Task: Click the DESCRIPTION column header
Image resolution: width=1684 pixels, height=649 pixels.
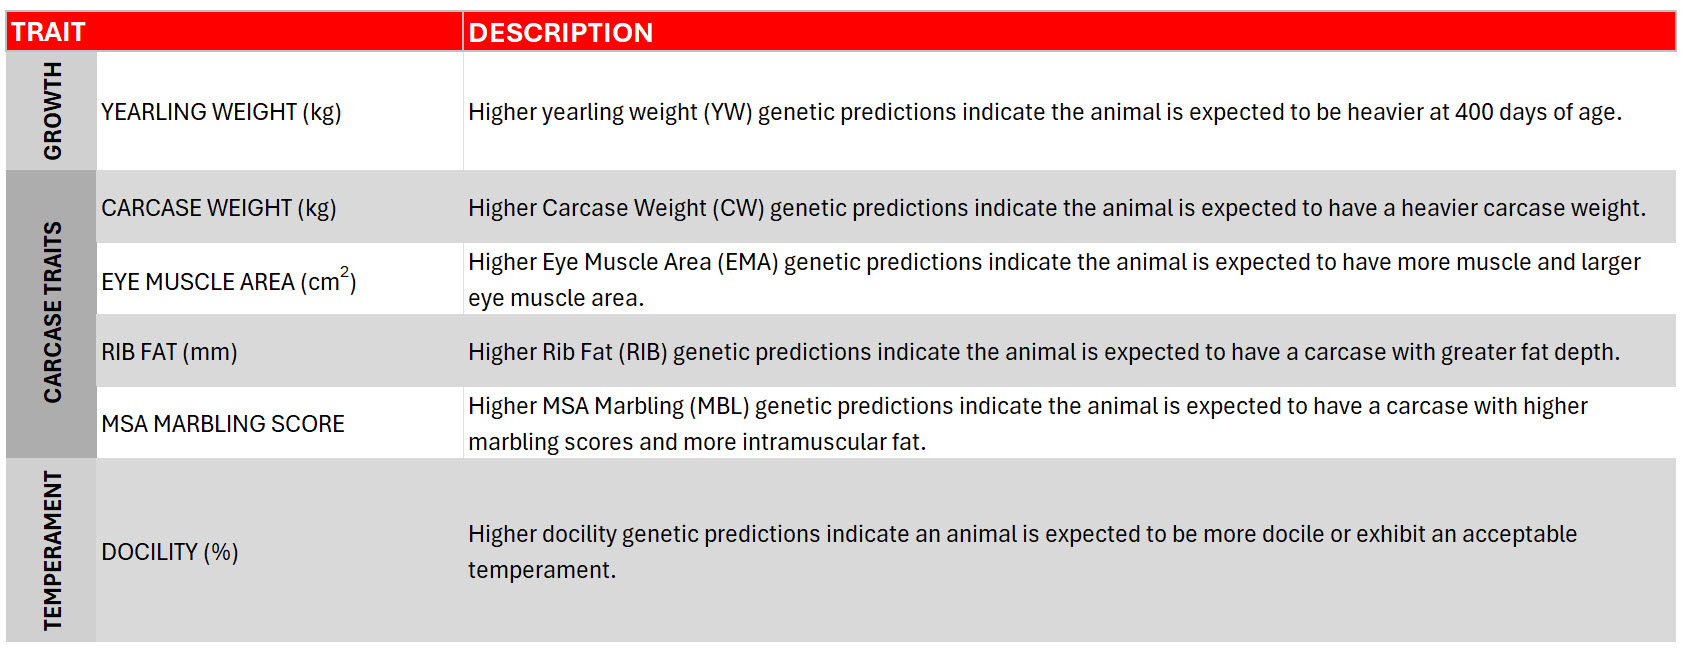Action: (560, 33)
